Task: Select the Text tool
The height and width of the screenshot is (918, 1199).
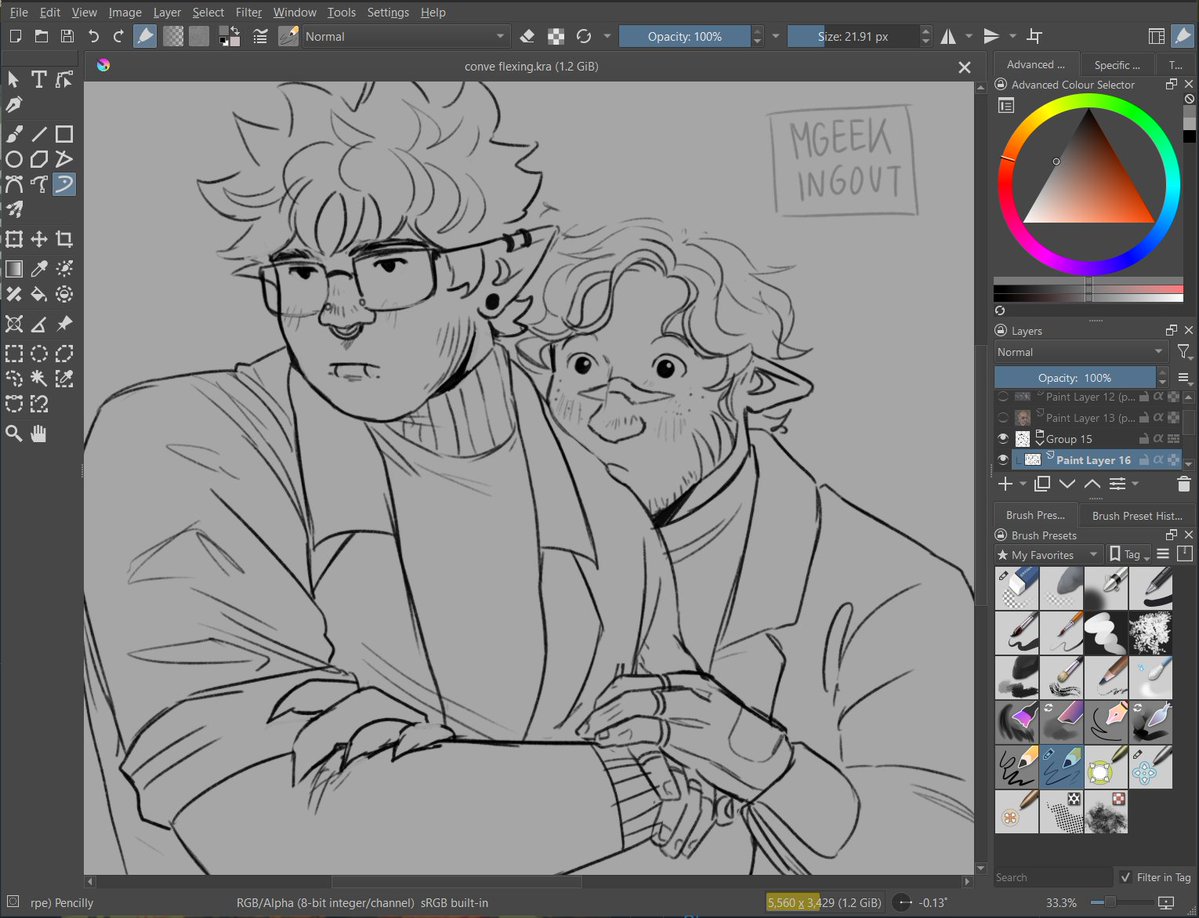Action: click(x=39, y=79)
